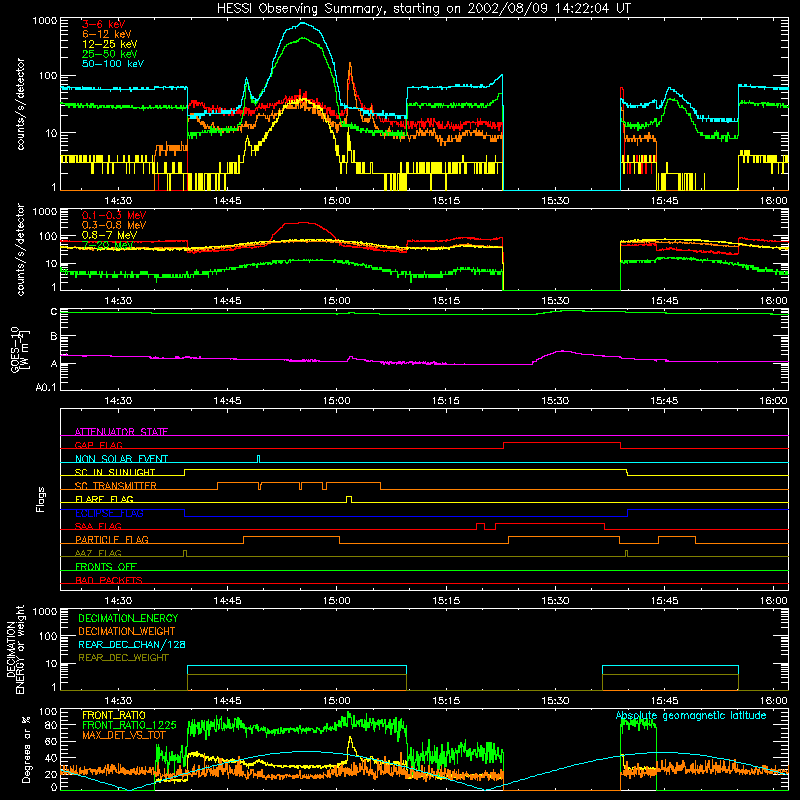Click the '0.1-0.3 MeV' legend label

point(114,215)
